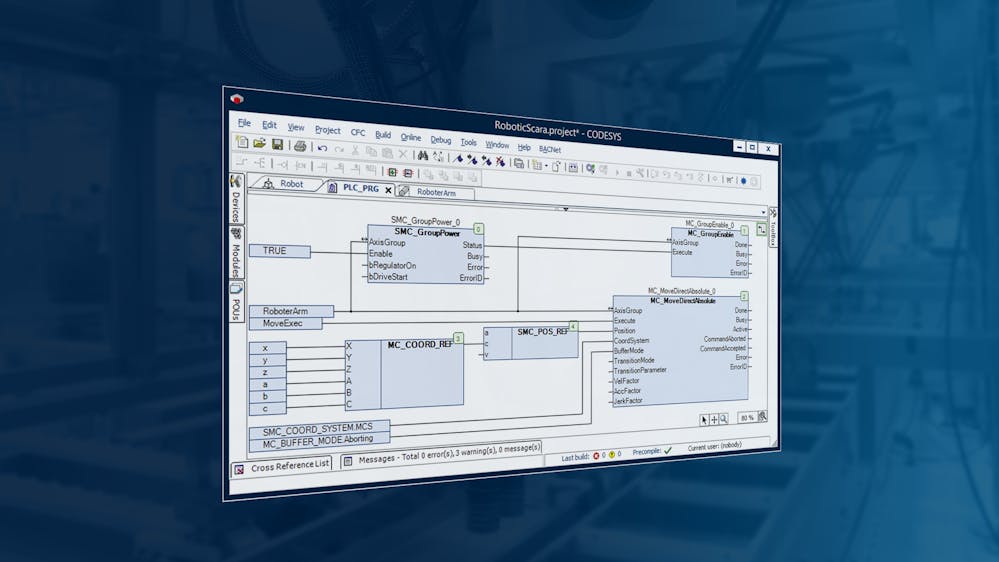Select the TRUE input box
Image resolution: width=999 pixels, height=562 pixels.
point(280,250)
